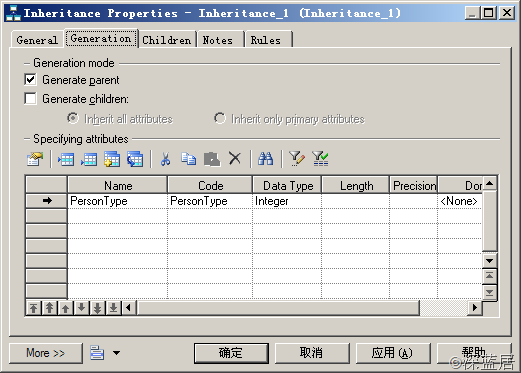Viewport: 521px width, 373px height.
Task: Move attribute down one row
Action: tap(81, 308)
